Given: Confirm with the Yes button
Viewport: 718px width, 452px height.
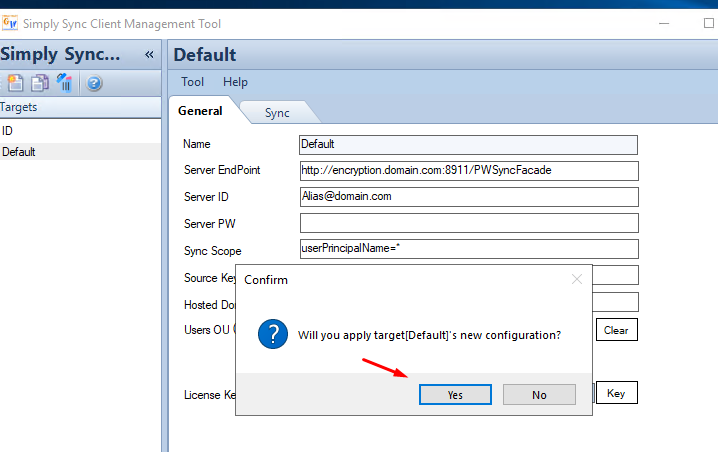Looking at the screenshot, I should 455,395.
